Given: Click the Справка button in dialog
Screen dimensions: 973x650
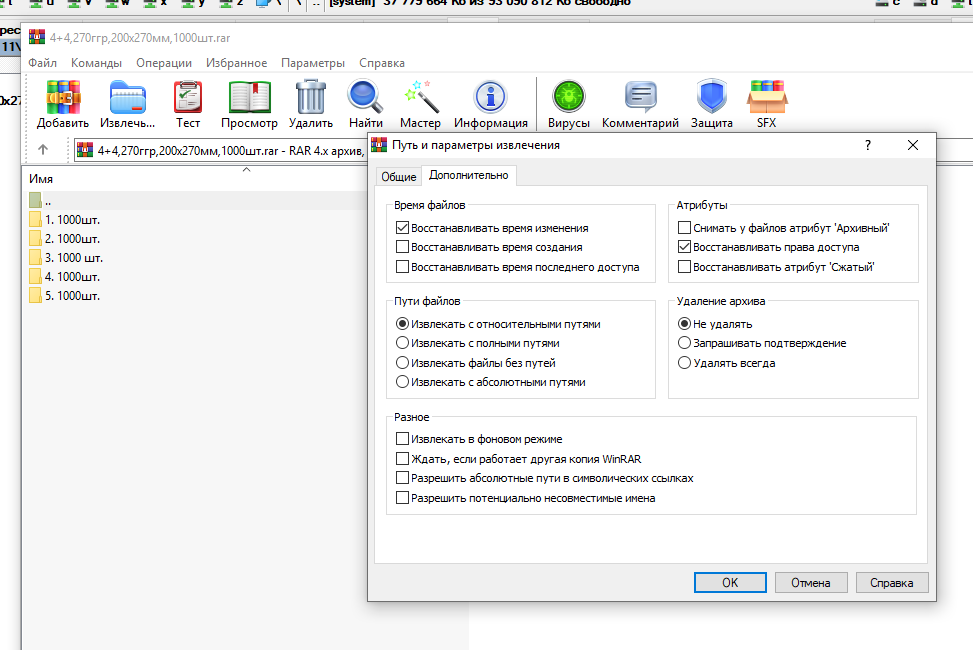Looking at the screenshot, I should [x=892, y=583].
